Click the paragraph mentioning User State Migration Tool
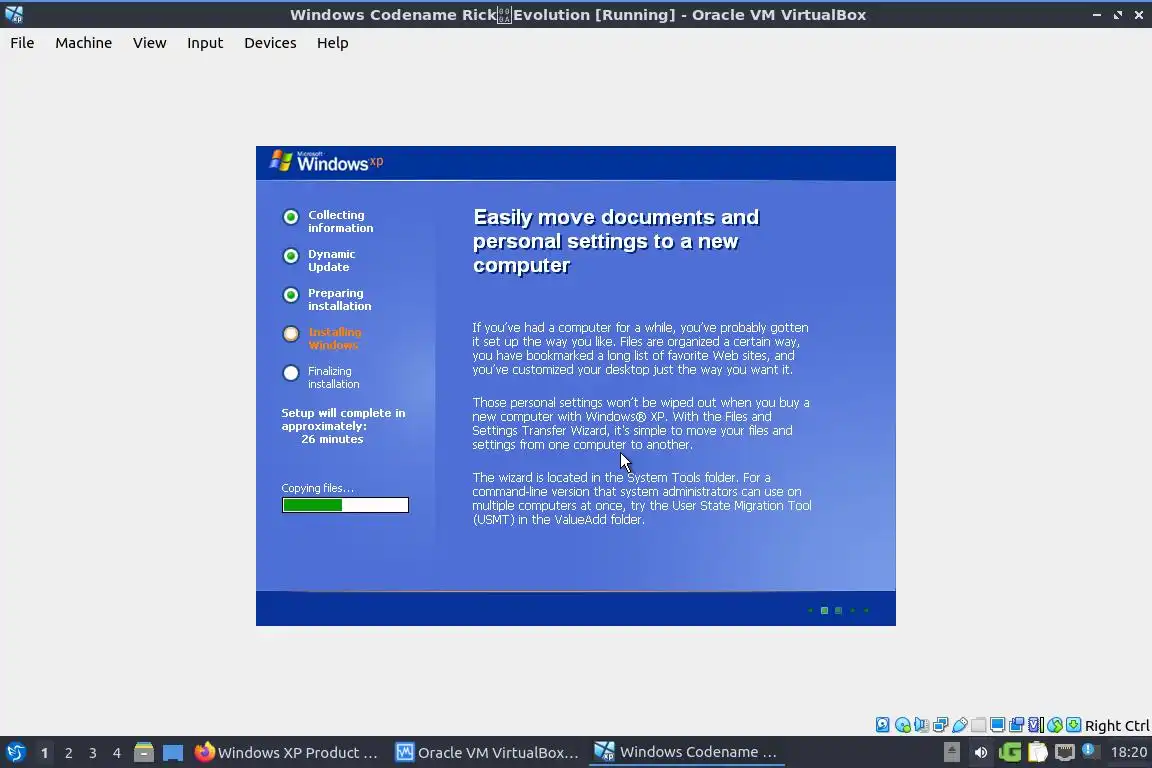The image size is (1152, 768). (x=641, y=498)
